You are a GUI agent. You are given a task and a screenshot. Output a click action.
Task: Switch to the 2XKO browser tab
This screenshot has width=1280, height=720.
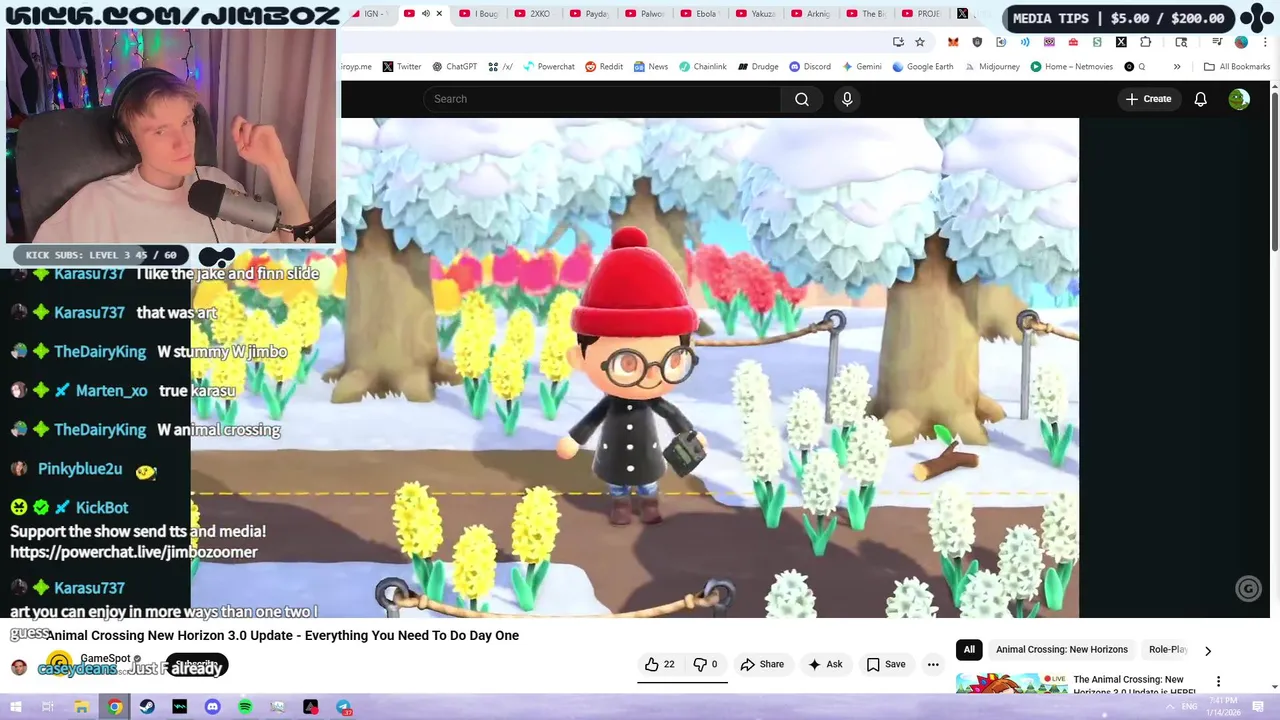532,14
